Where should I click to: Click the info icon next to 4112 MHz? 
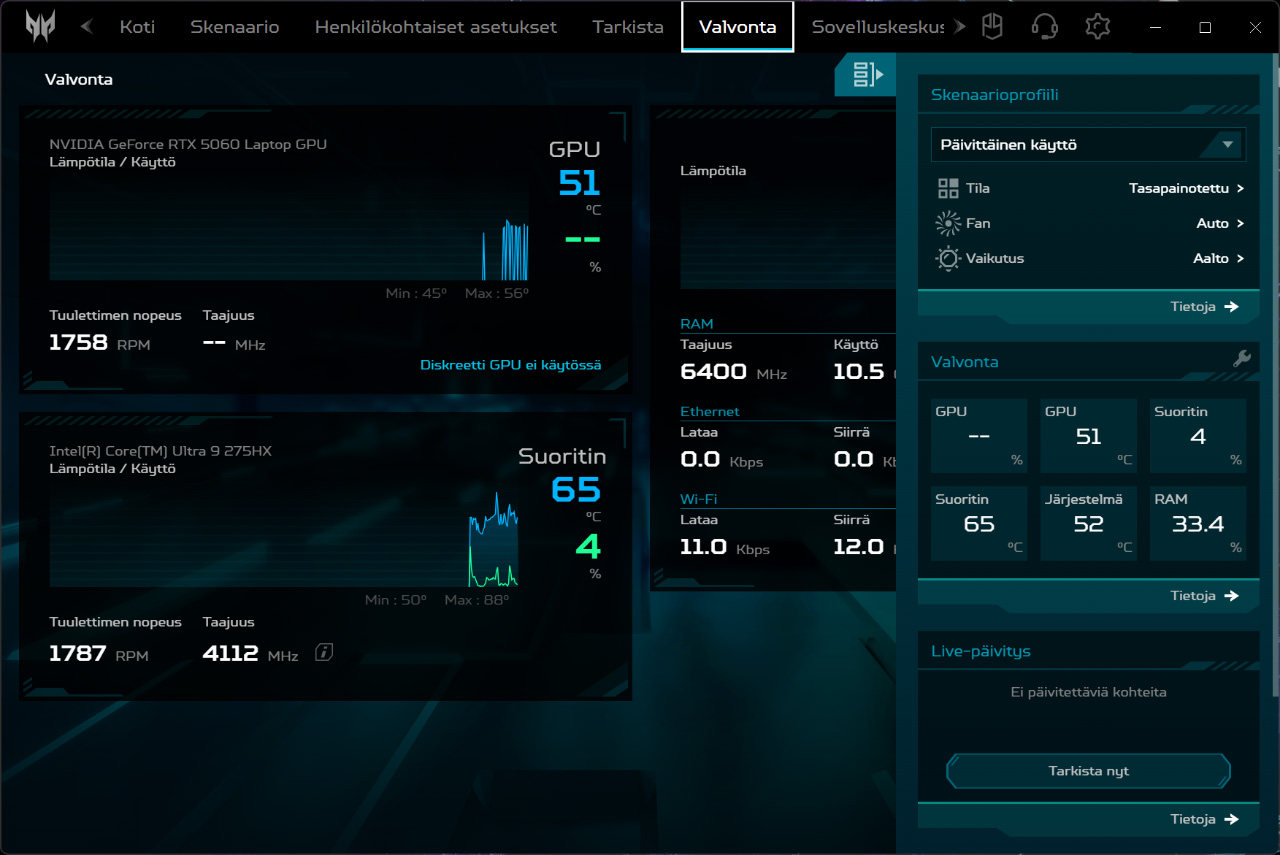click(324, 653)
